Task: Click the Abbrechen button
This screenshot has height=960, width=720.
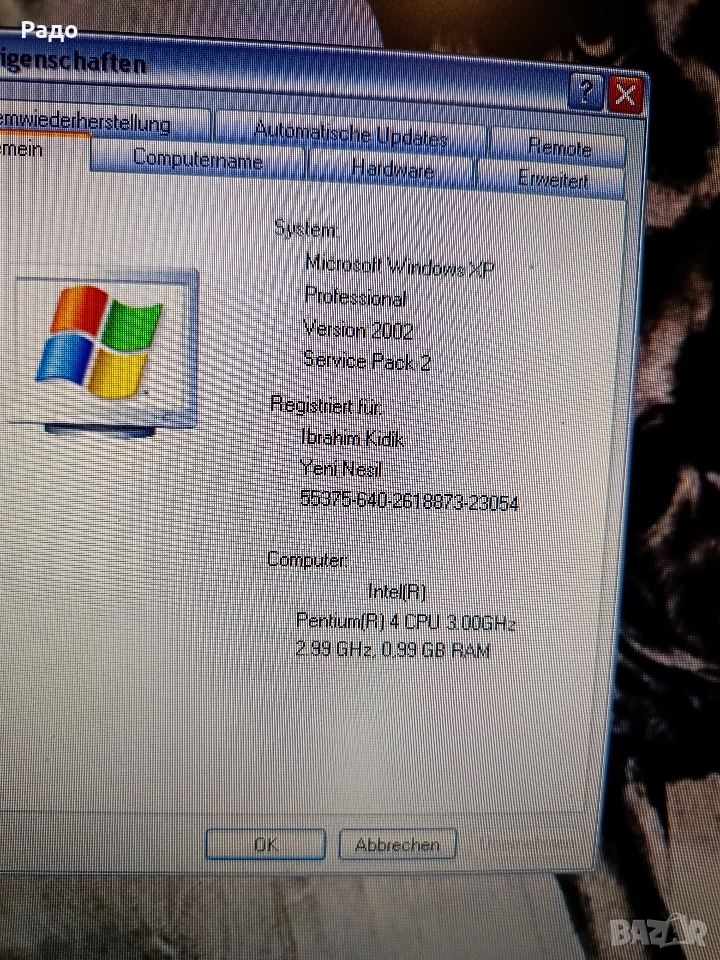Action: 397,844
